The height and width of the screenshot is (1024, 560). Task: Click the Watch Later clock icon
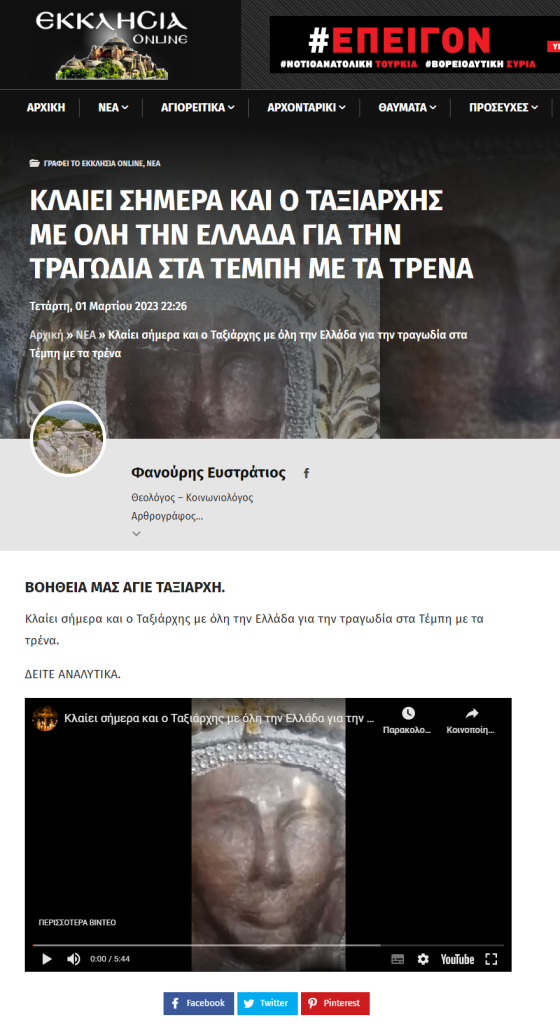(x=408, y=713)
